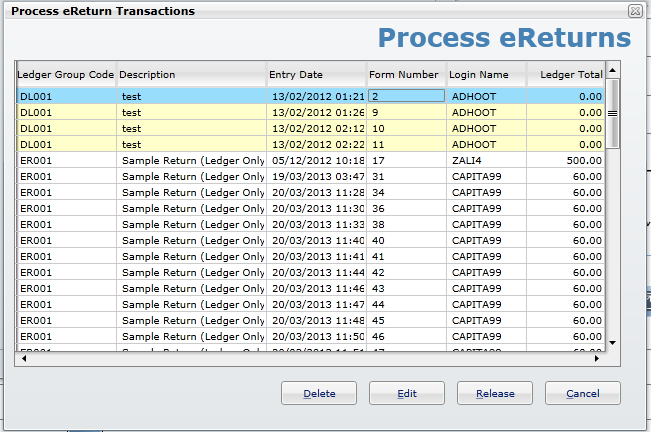
Task: Click 0.00 total in form 11 row
Action: (565, 144)
